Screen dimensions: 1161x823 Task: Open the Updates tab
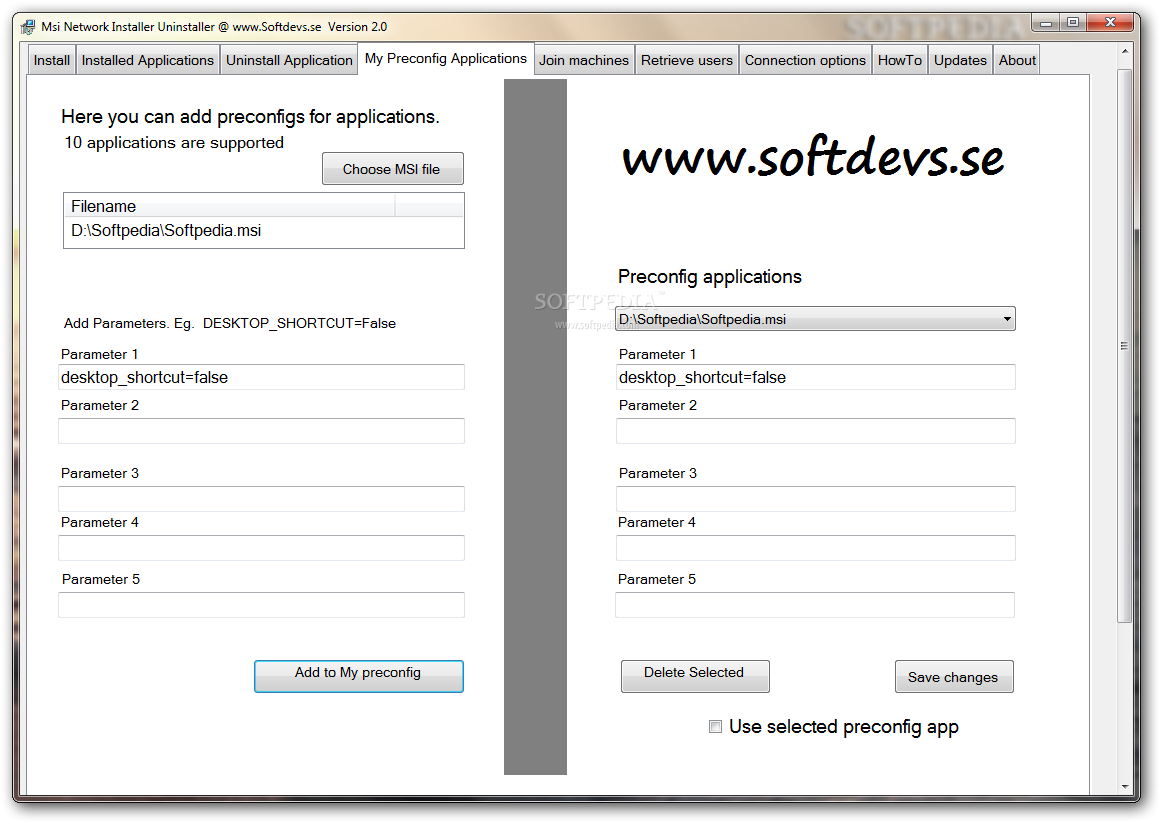click(x=960, y=60)
